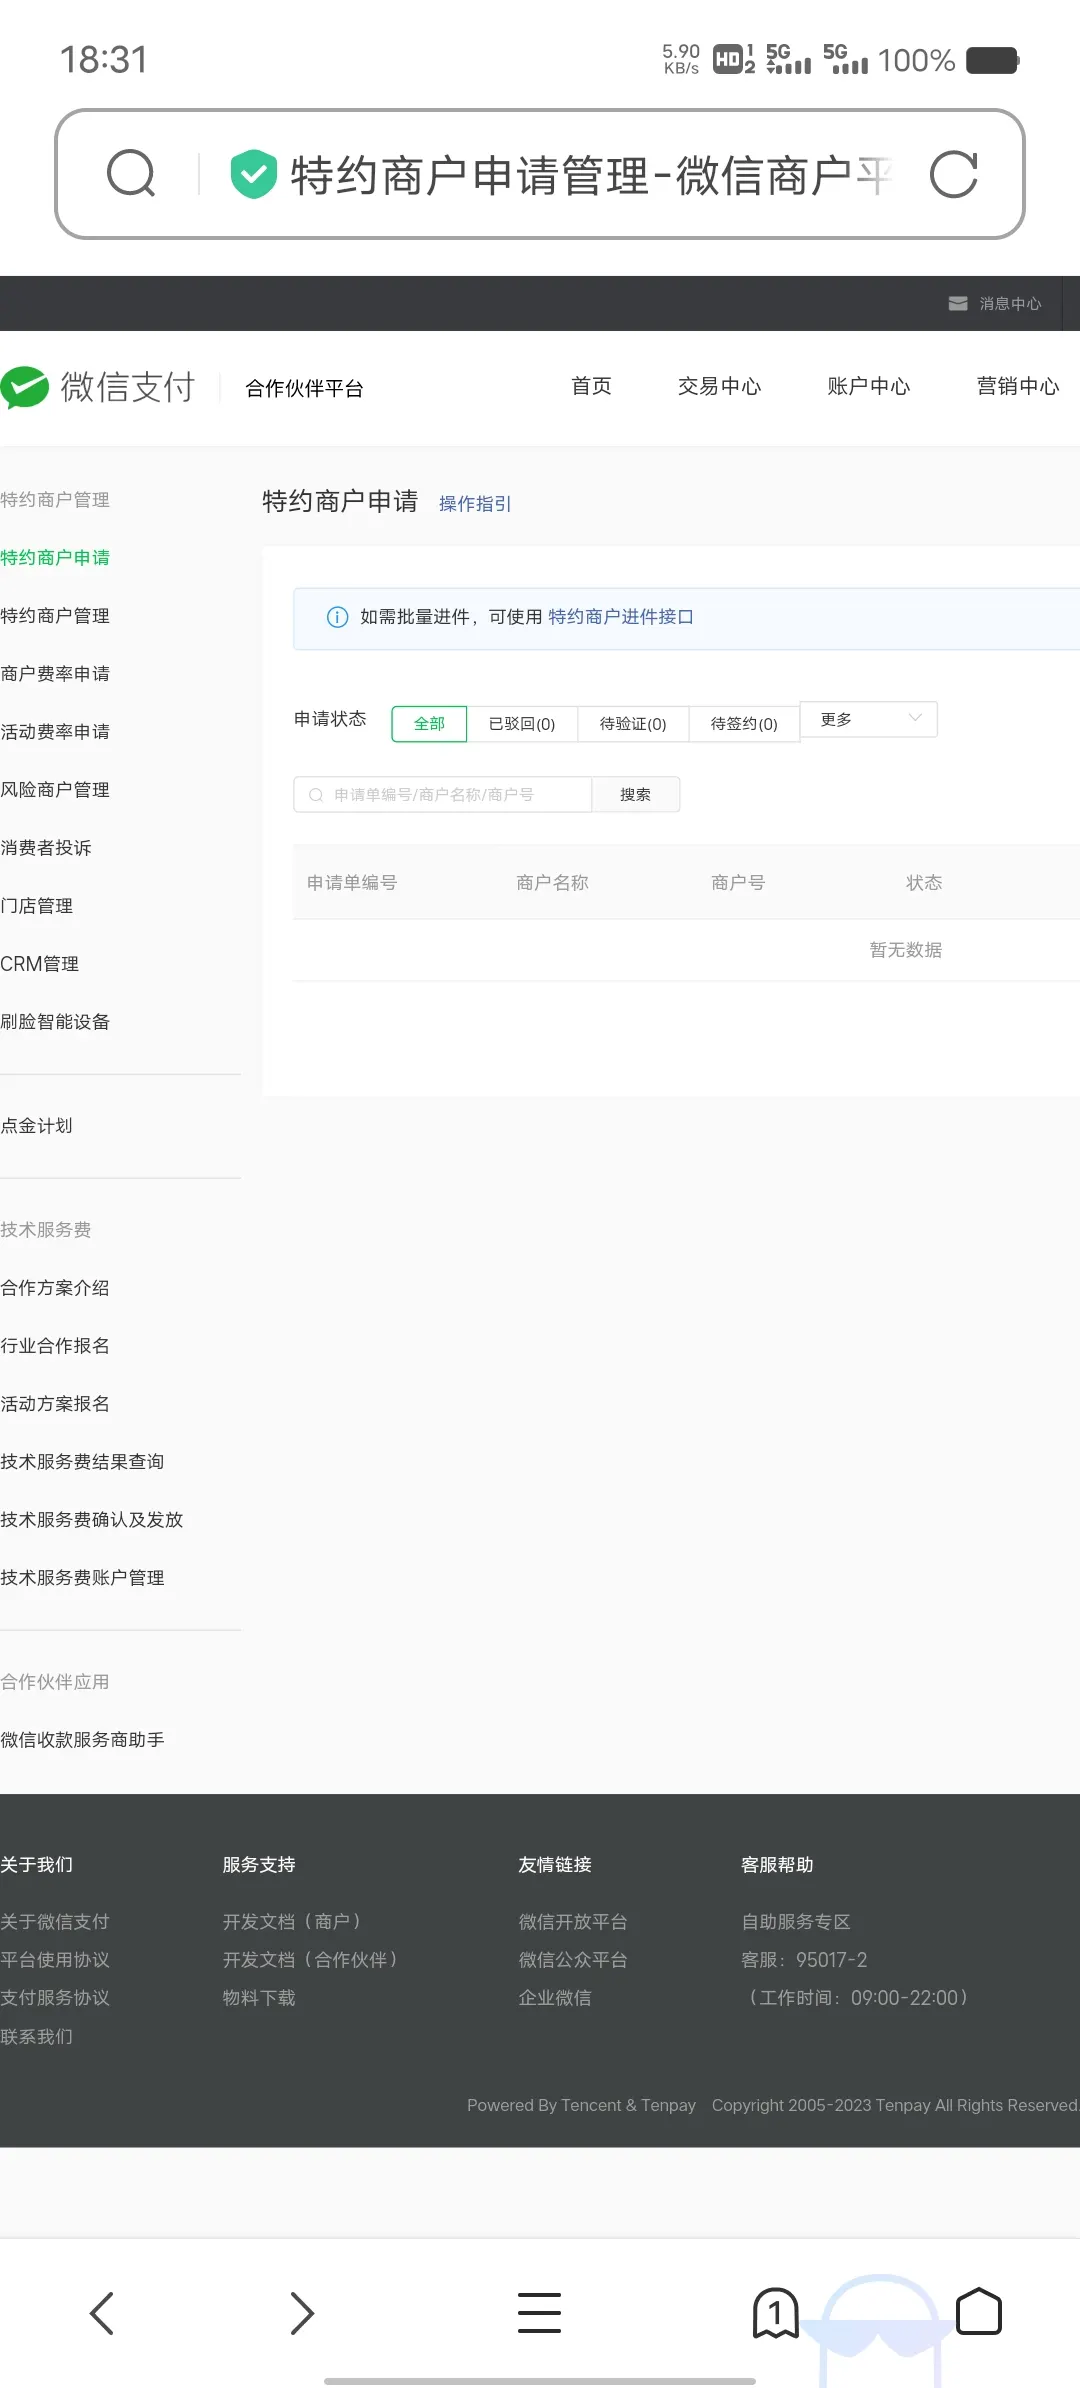Screen dimensions: 1080x2388
Task: Open 账户中心 in top navigation
Action: (868, 386)
